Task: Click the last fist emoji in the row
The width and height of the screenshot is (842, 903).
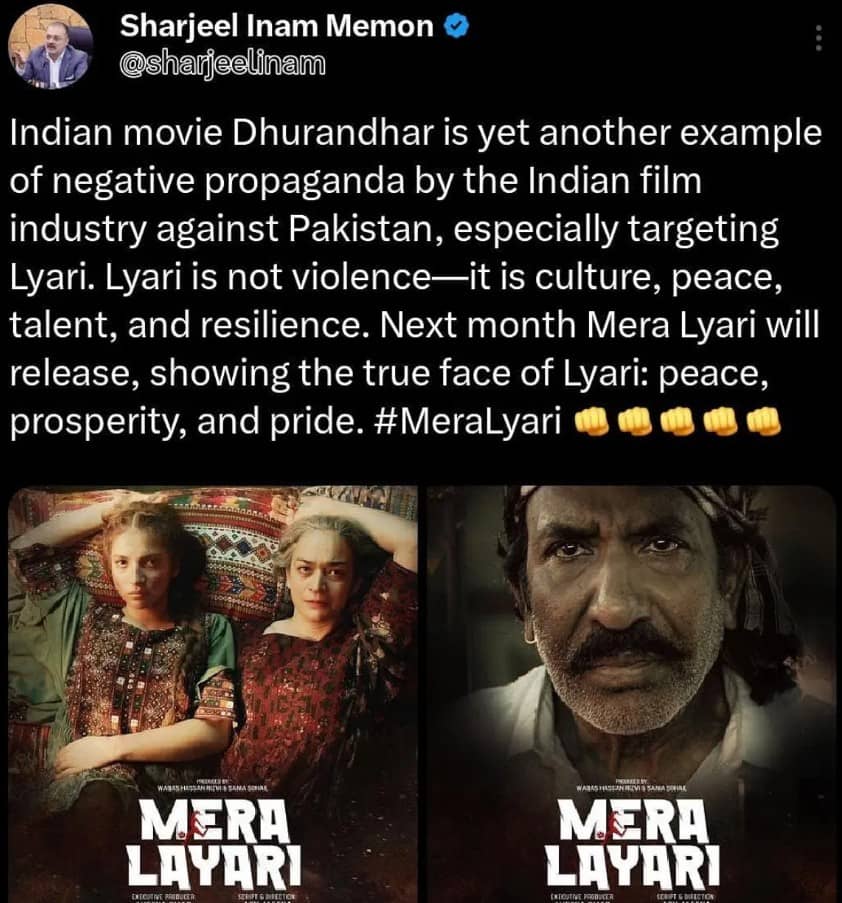Action: 764,422
